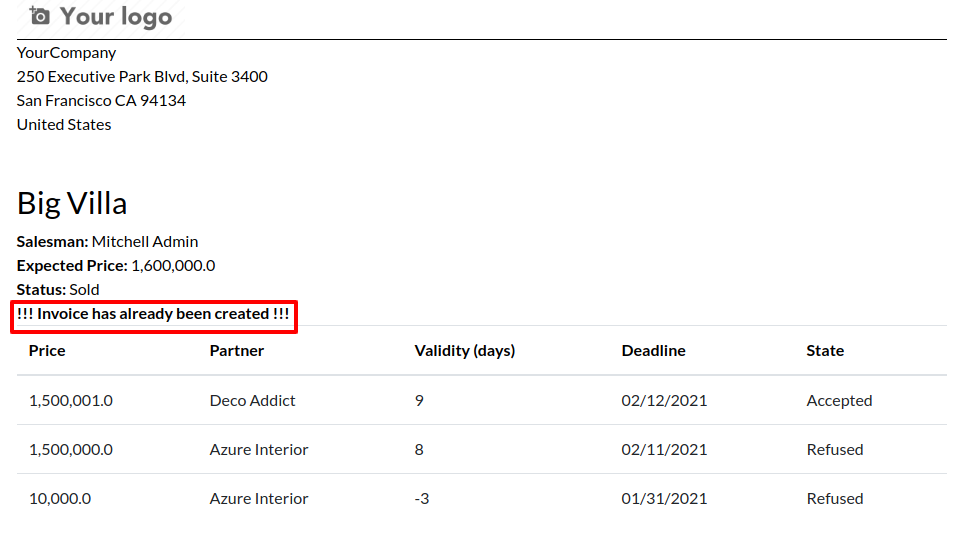Screen dimensions: 965x541
Task: Select the YourCompany name line
Action: pos(66,52)
